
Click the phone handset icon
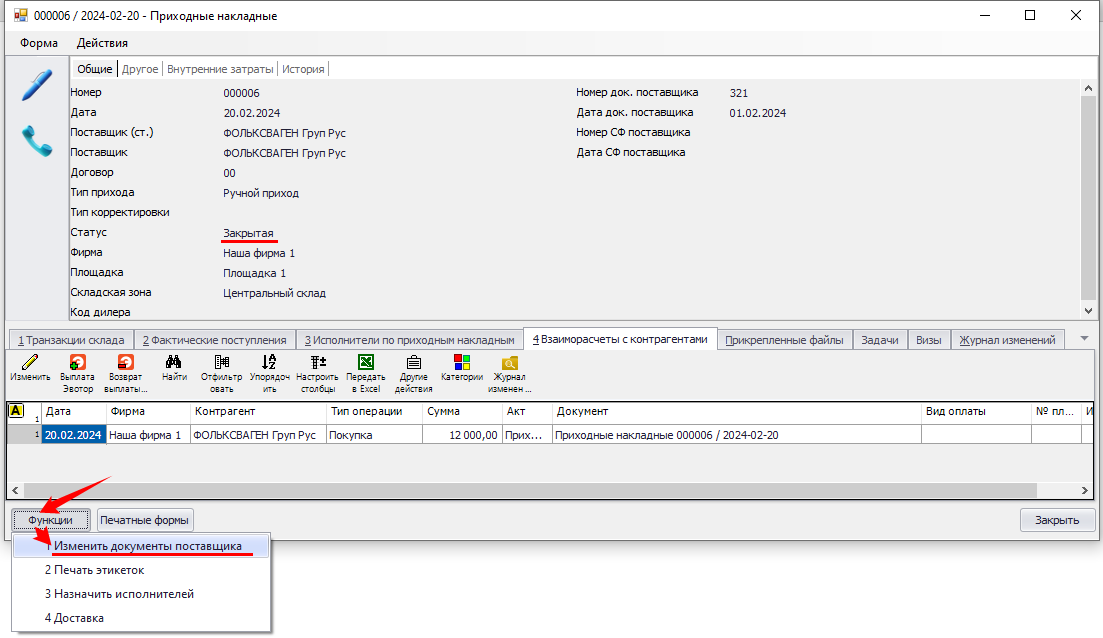pos(36,141)
